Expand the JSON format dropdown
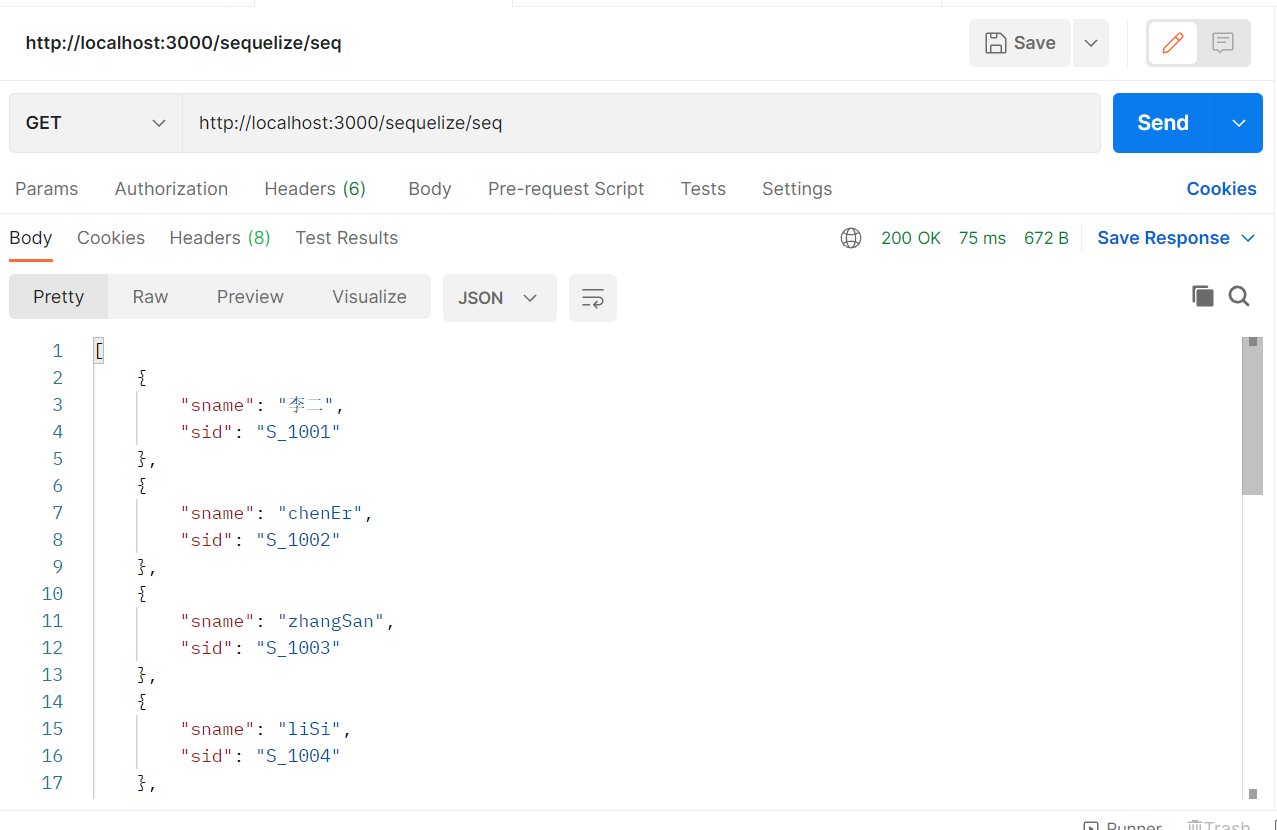Viewport: 1277px width, 830px height. pyautogui.click(x=499, y=298)
